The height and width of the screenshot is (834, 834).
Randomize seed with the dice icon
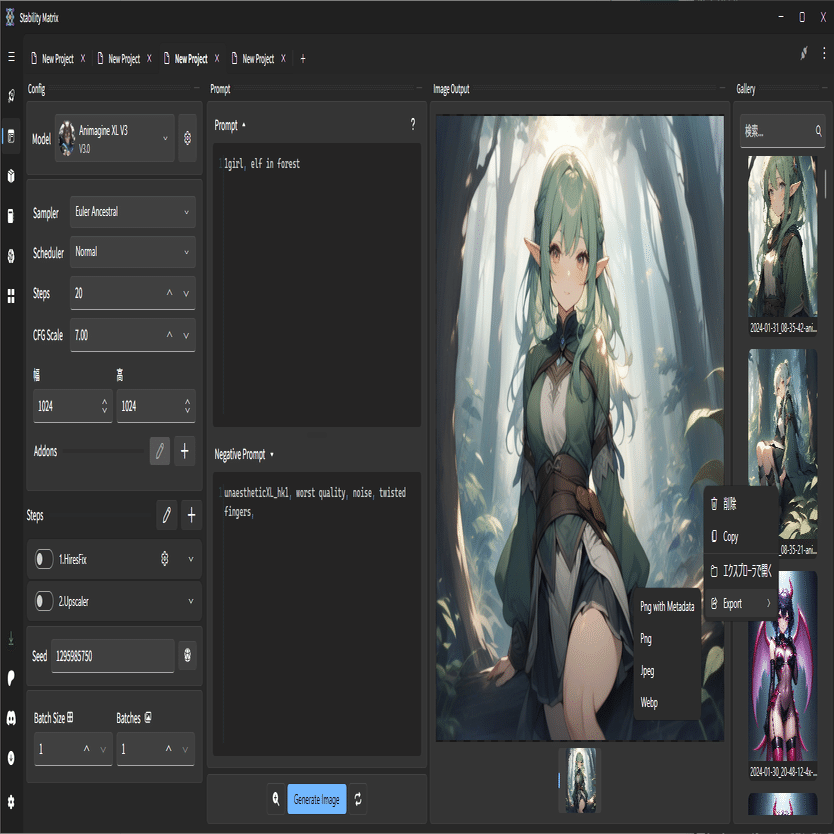187,656
